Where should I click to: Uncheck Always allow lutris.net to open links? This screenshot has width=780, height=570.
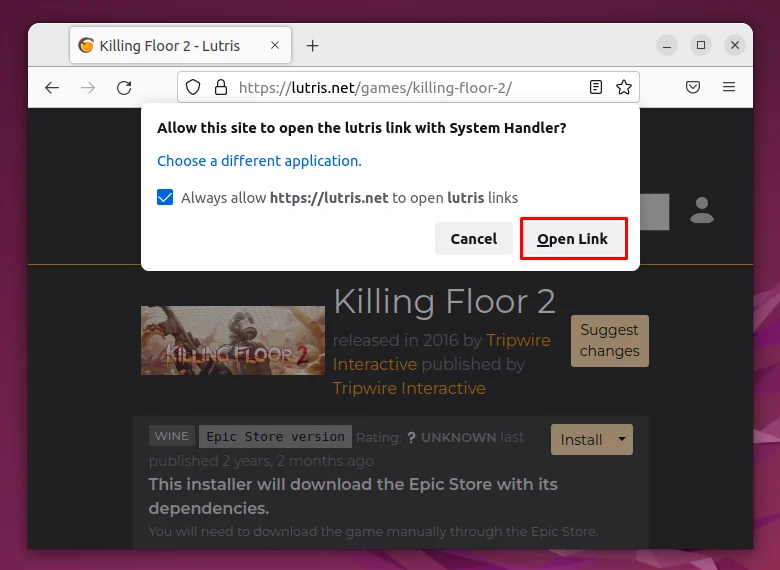pyautogui.click(x=165, y=197)
